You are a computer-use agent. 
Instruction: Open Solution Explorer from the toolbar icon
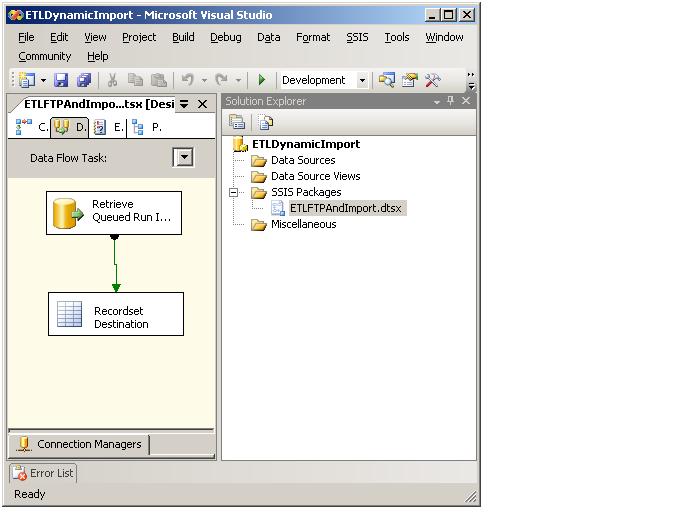[387, 80]
